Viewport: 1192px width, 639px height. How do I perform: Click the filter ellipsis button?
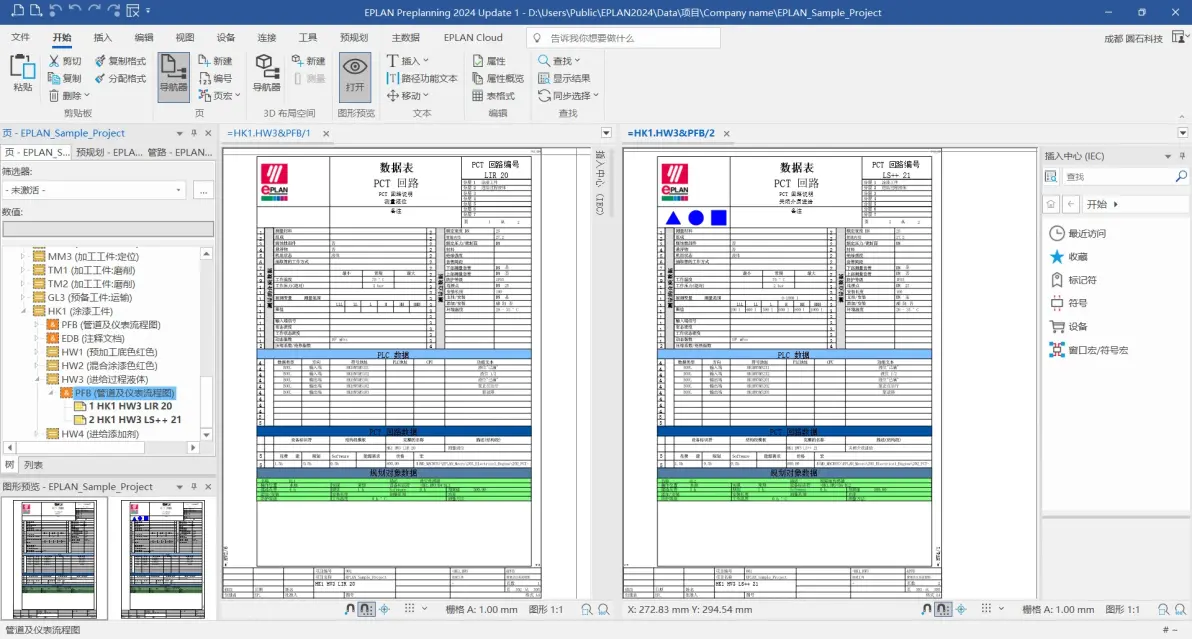coord(203,191)
